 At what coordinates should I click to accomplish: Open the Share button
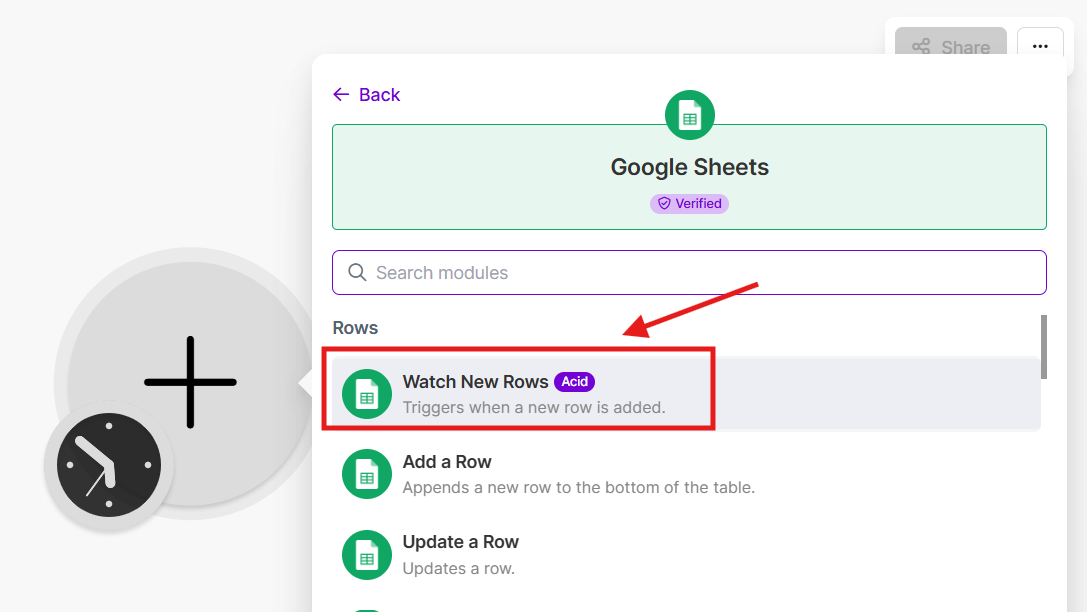(x=950, y=43)
